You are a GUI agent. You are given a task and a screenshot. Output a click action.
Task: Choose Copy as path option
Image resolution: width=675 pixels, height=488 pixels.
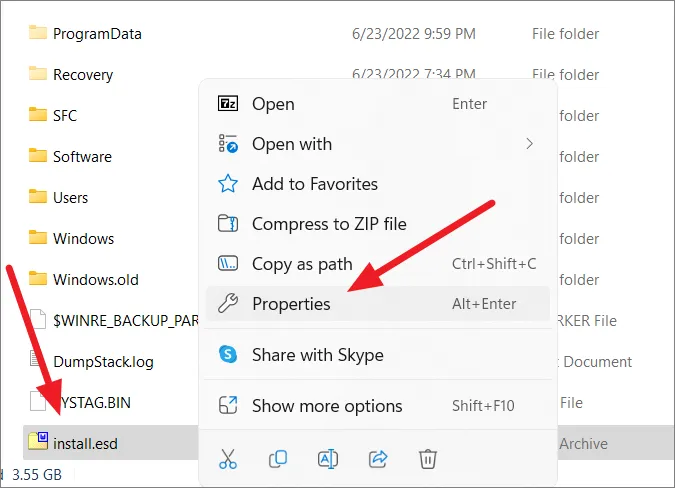point(302,264)
